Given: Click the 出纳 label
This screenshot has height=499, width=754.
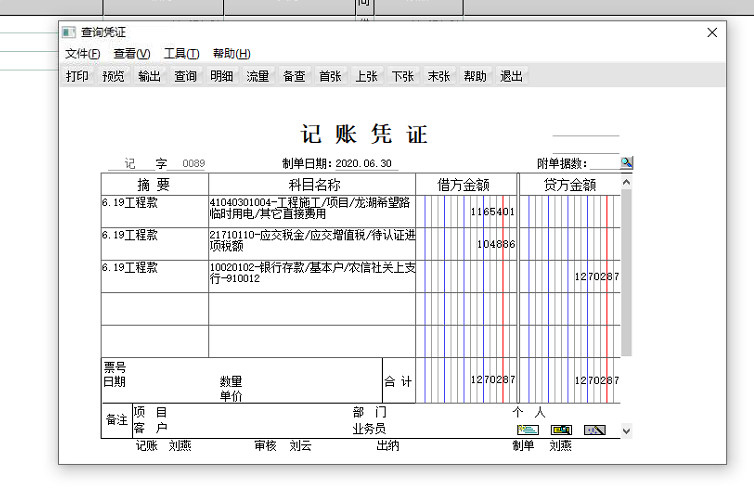Looking at the screenshot, I should [388, 446].
